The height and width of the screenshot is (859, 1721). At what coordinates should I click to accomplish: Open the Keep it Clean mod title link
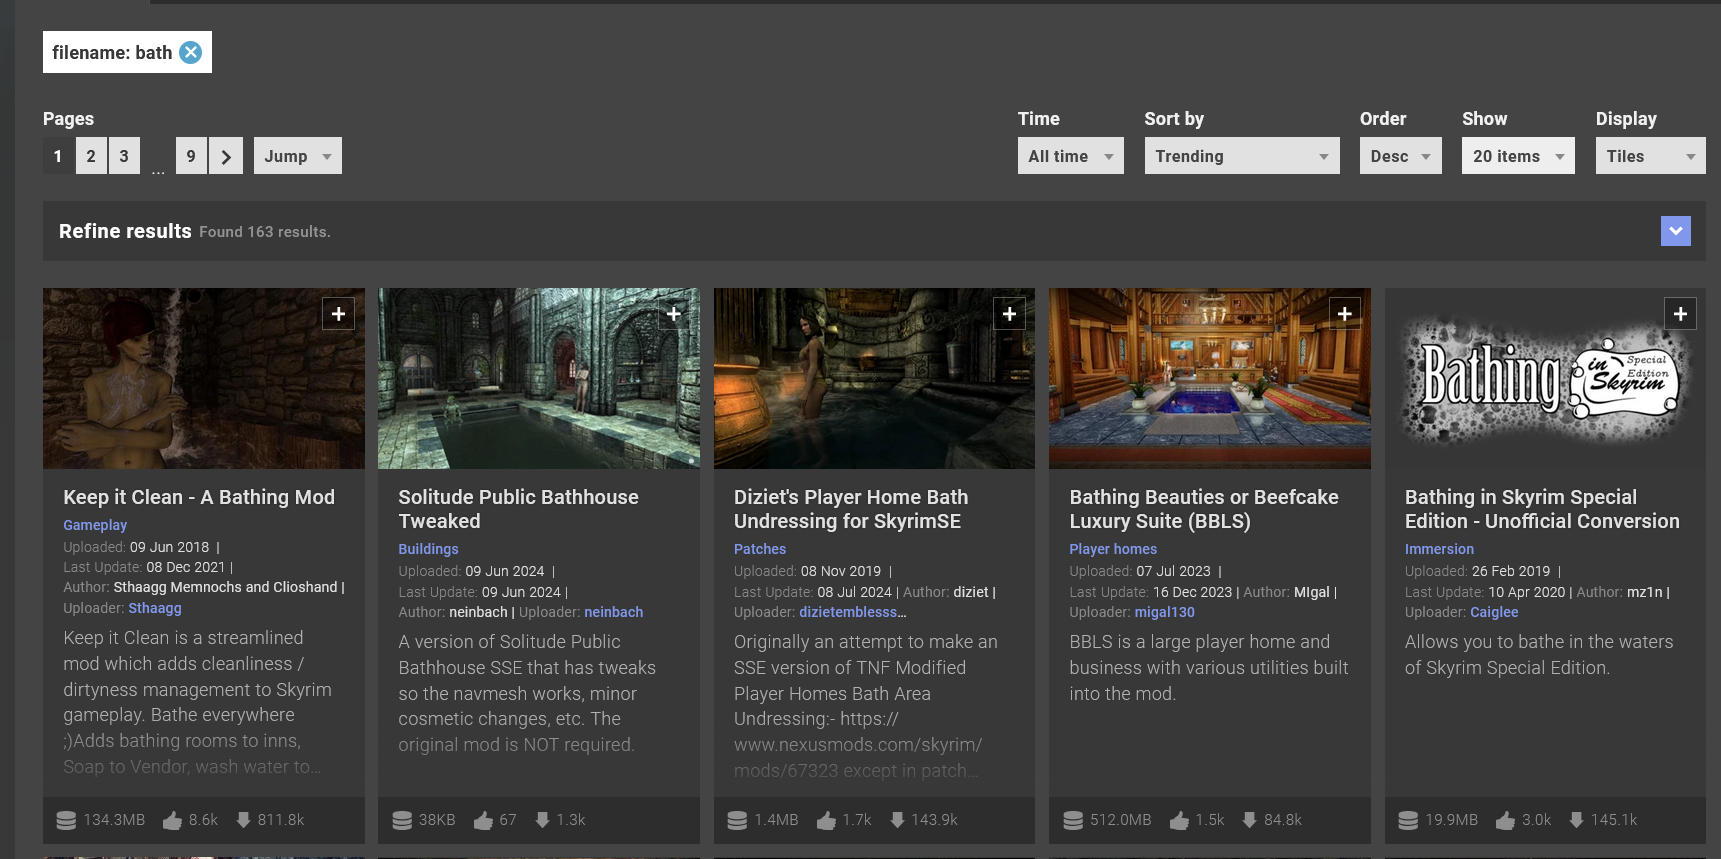(x=199, y=497)
